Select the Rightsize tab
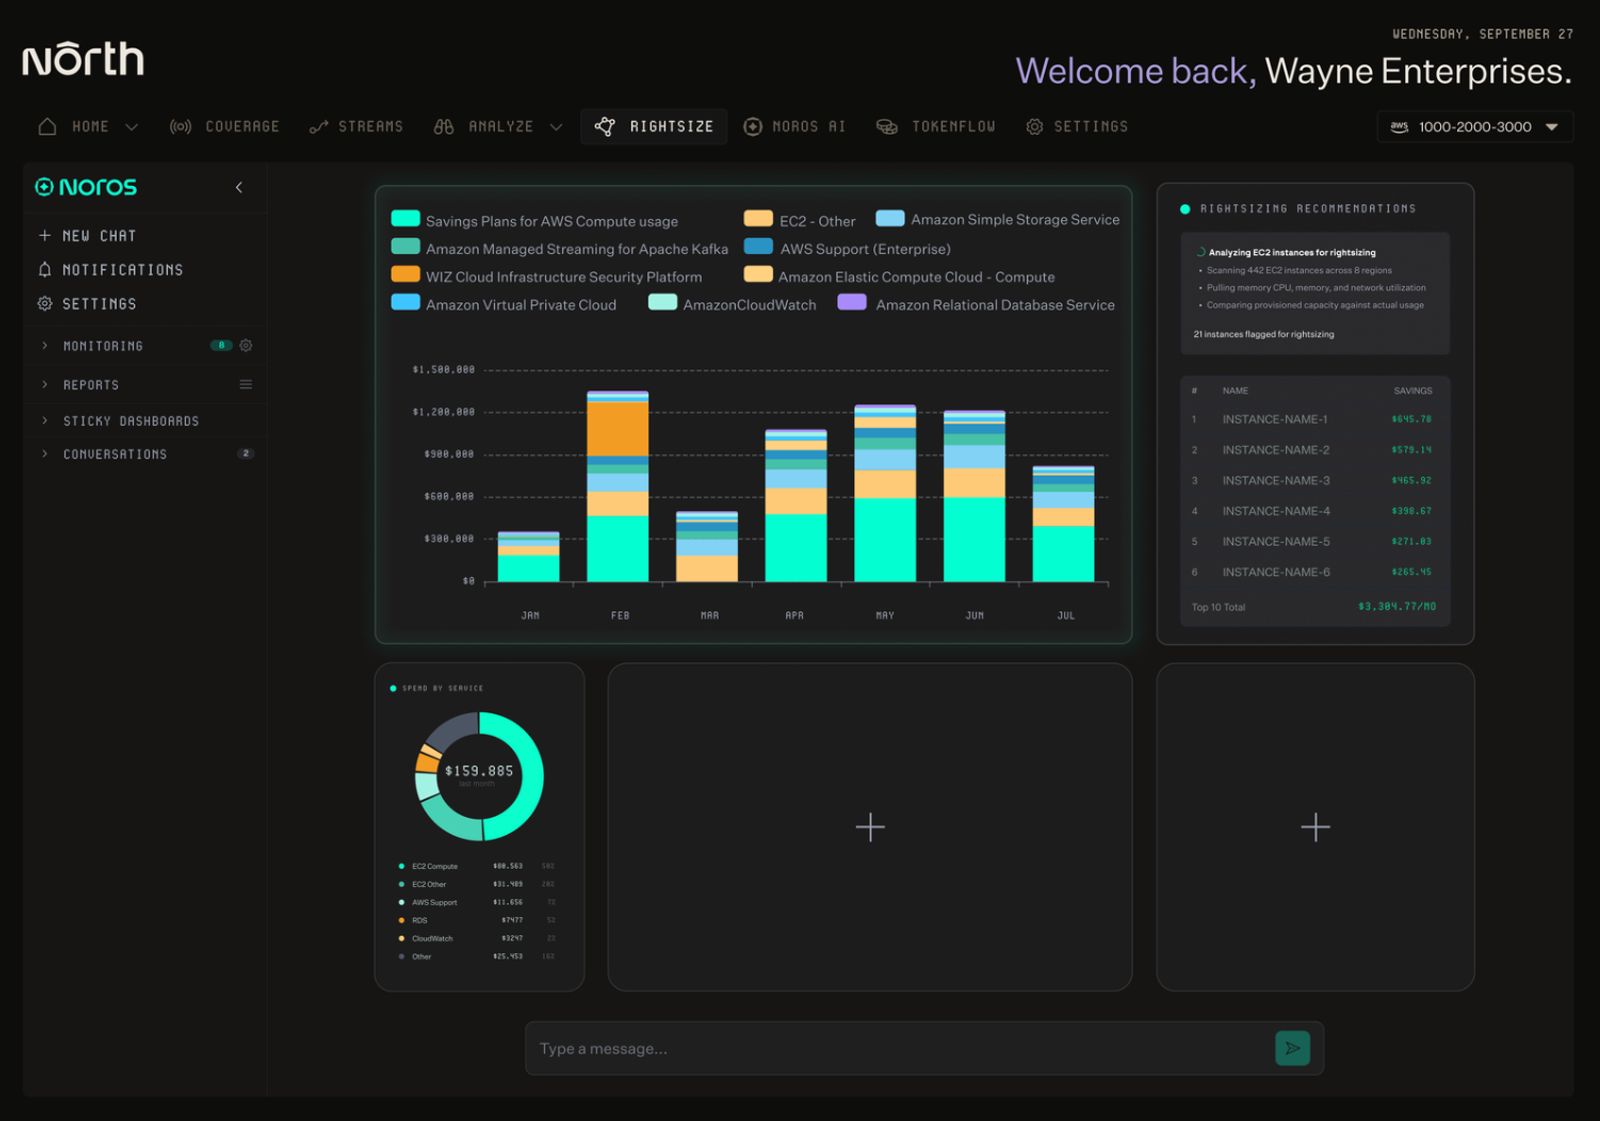The width and height of the screenshot is (1600, 1121). coord(654,127)
